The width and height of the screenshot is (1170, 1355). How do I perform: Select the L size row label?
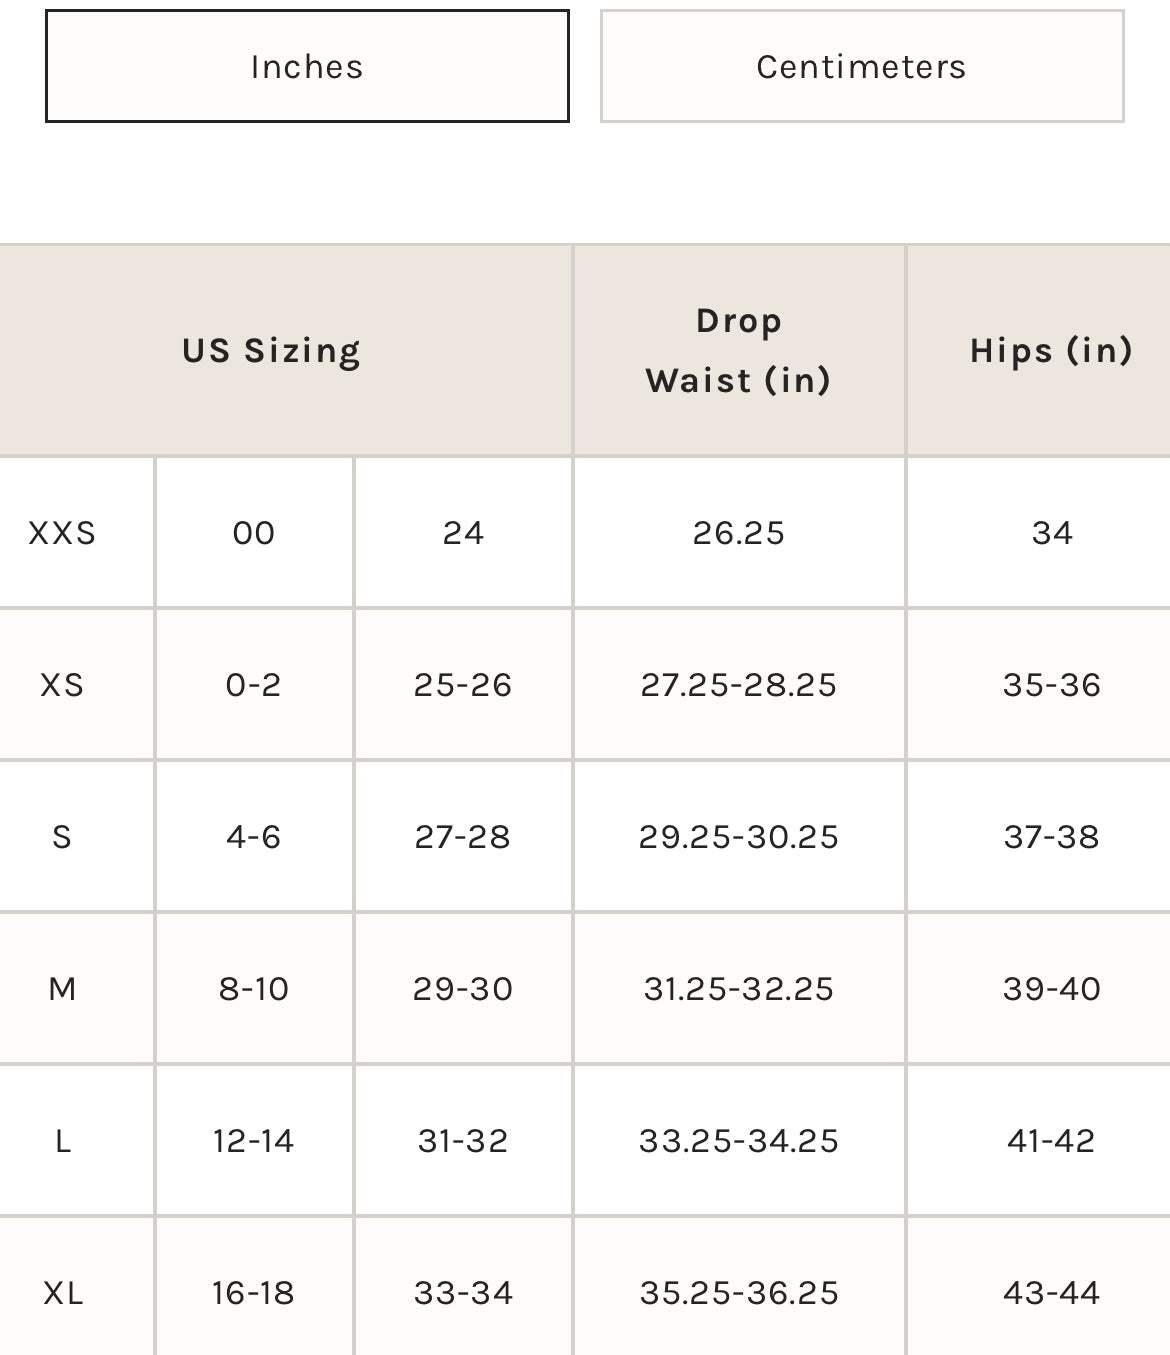62,1141
